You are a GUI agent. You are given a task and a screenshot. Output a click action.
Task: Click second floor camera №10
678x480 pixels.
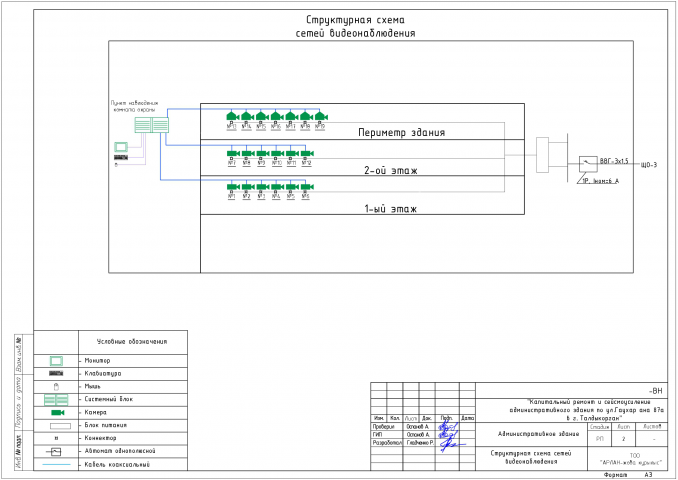[x=277, y=153]
